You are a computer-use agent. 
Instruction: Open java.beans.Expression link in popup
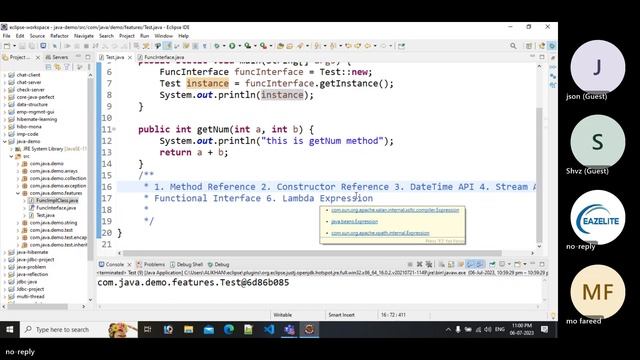354,222
